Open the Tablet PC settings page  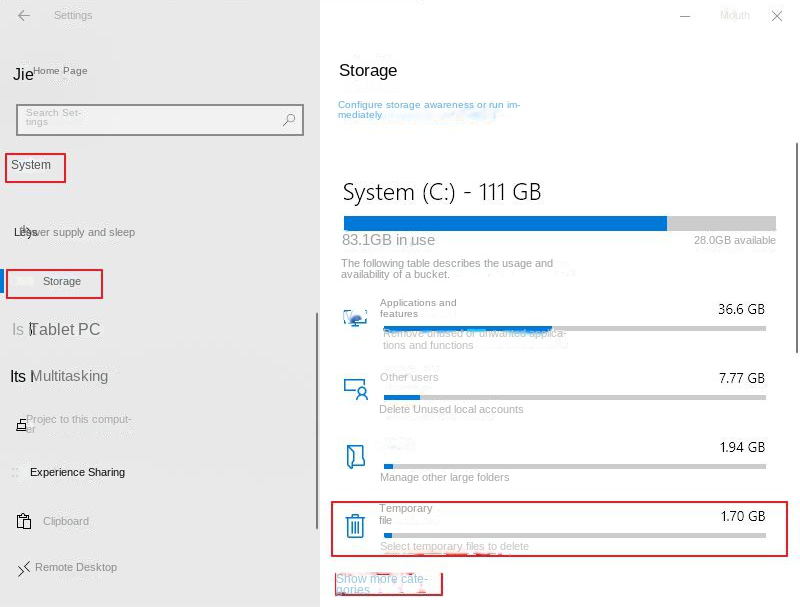(x=65, y=330)
